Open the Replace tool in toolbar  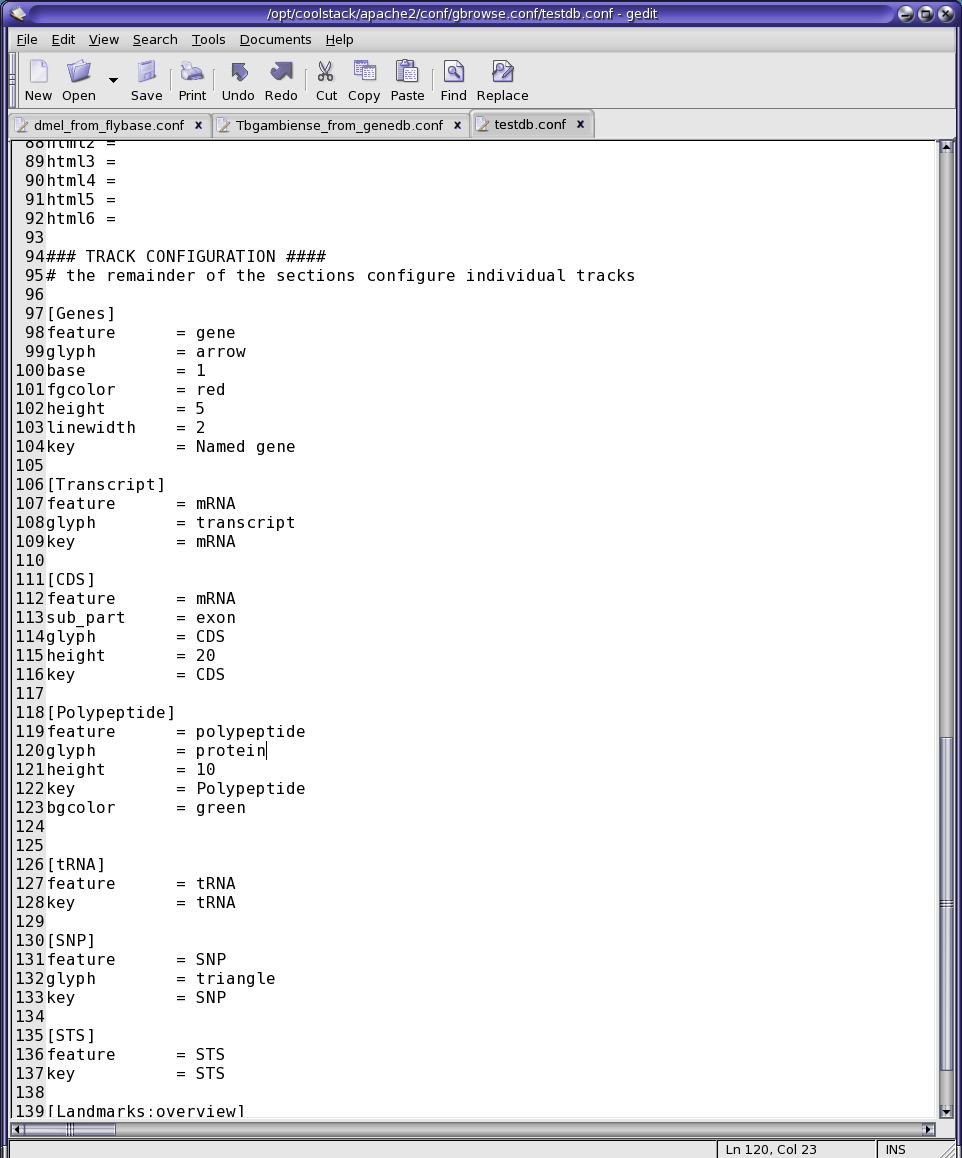[x=502, y=80]
